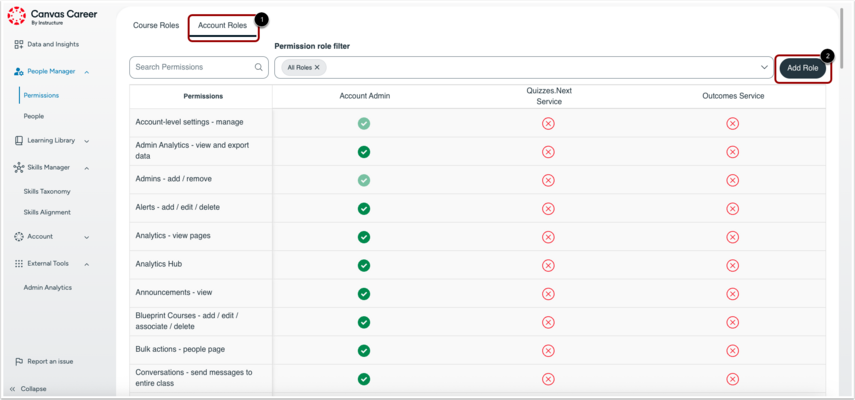Expand the Learning Library section chevron
855x400 pixels.
point(87,141)
